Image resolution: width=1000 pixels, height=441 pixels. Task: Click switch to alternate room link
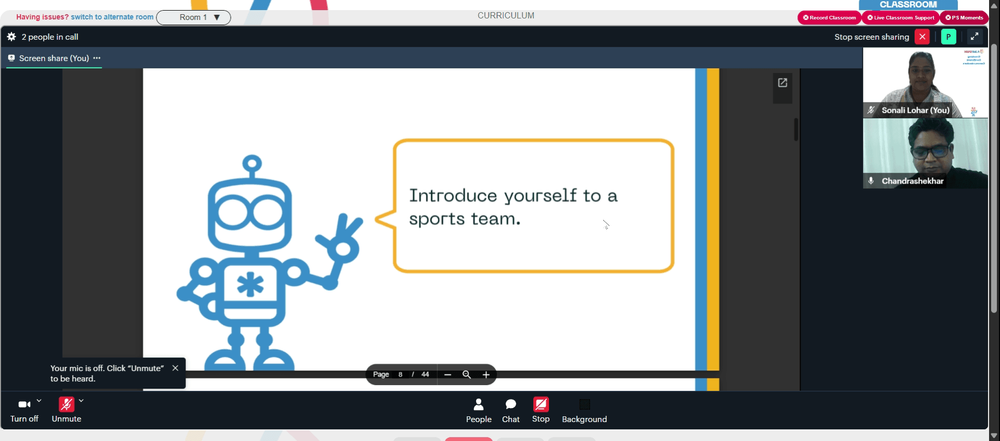[x=112, y=17]
